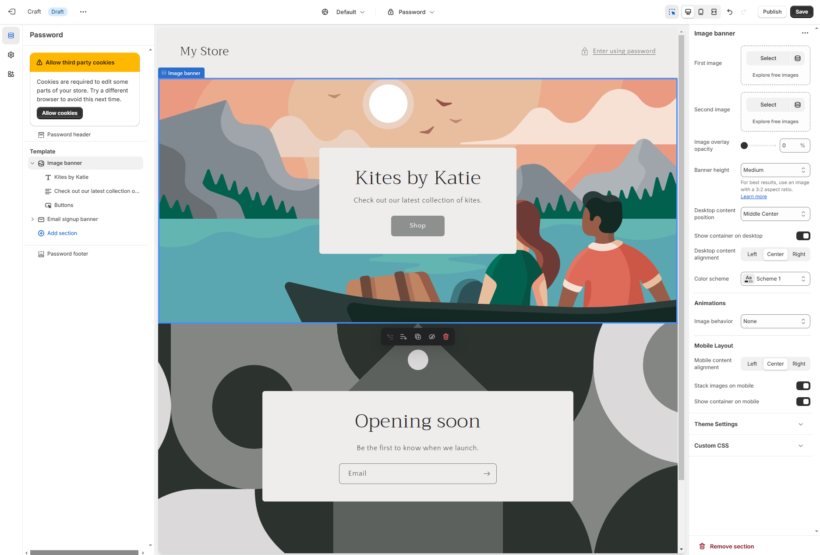Click database icon next to Second image Select
The width and height of the screenshot is (820, 555).
click(798, 105)
